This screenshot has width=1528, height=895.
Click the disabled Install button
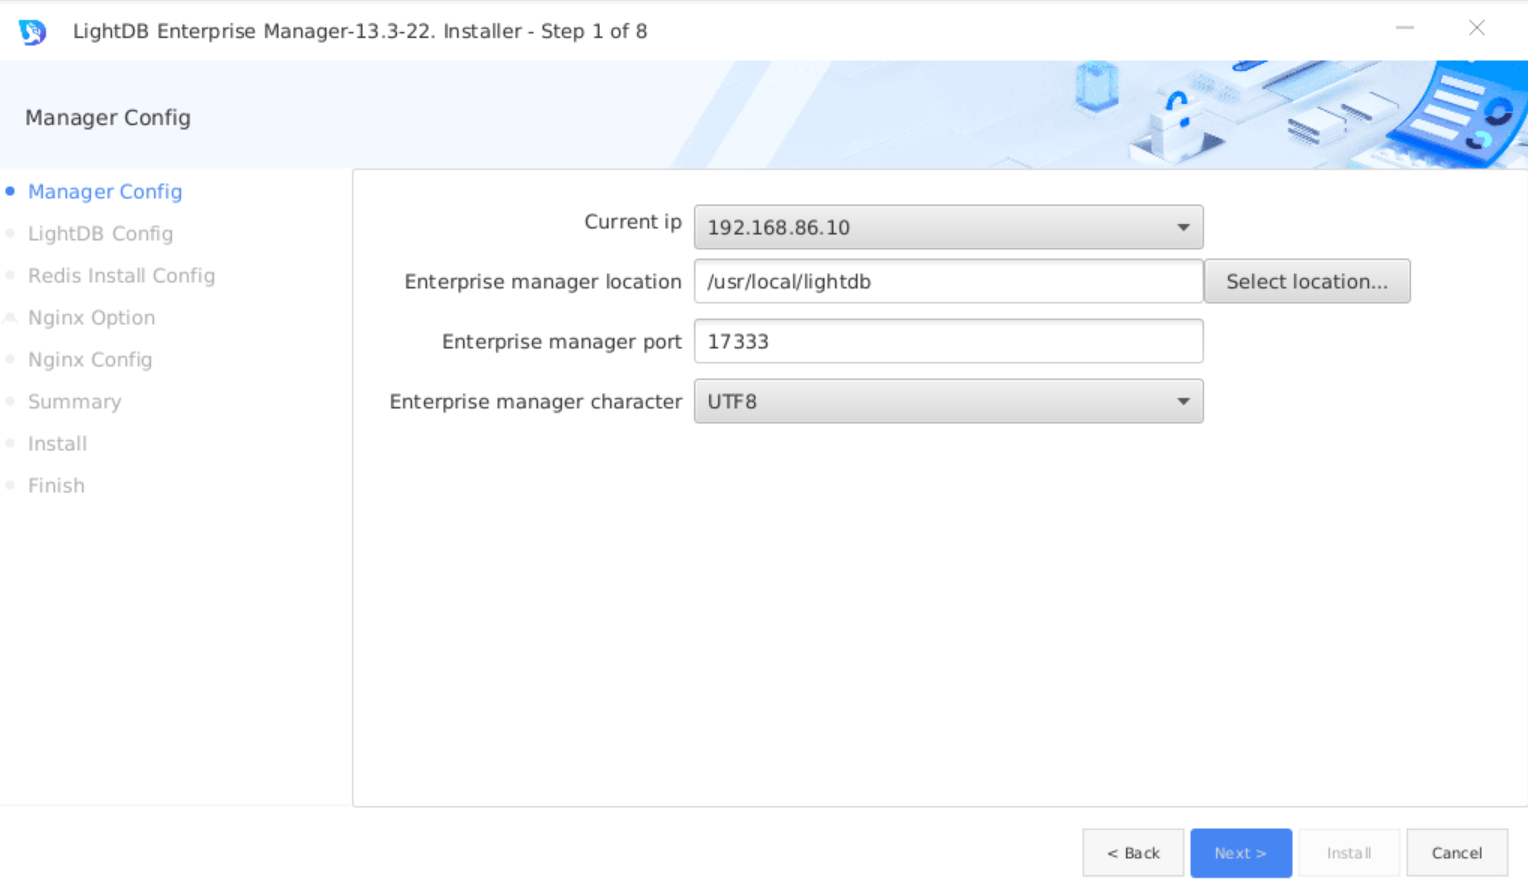(x=1349, y=853)
